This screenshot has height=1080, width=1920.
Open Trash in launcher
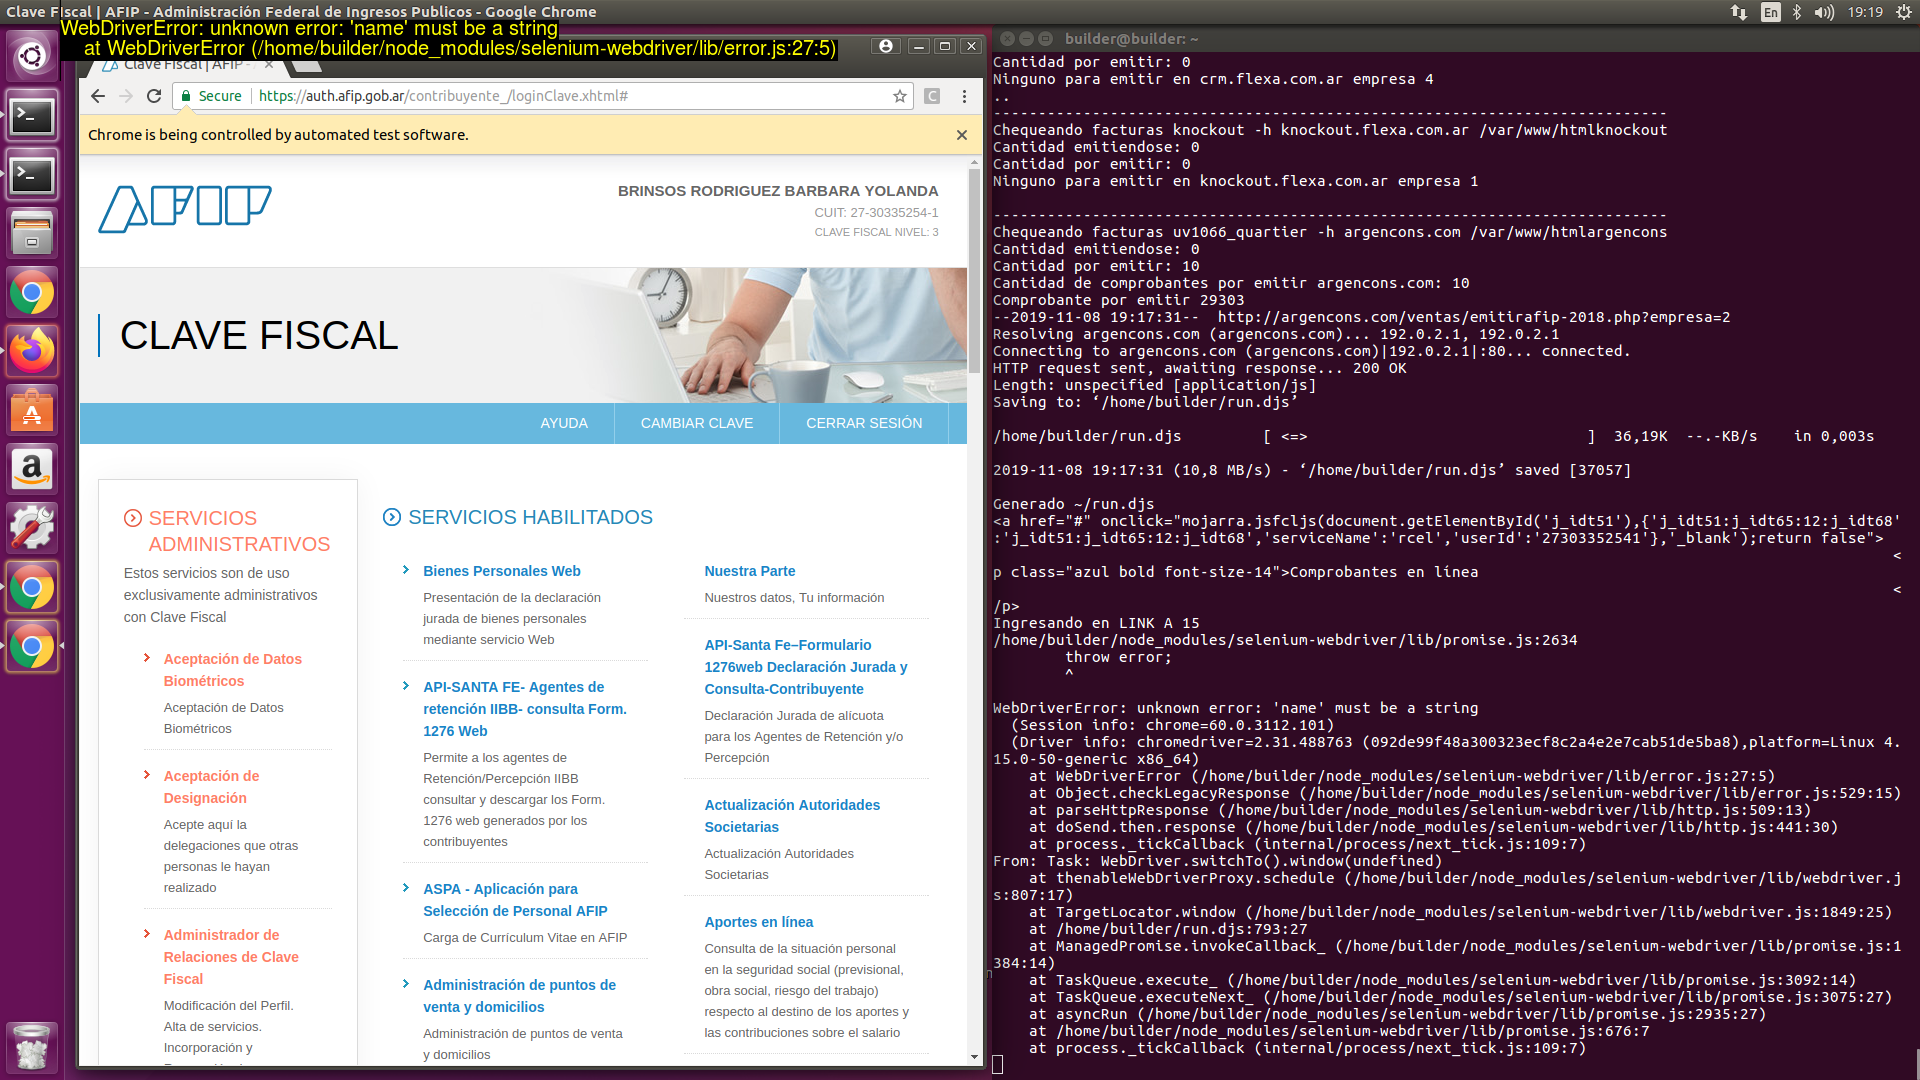pyautogui.click(x=32, y=1047)
